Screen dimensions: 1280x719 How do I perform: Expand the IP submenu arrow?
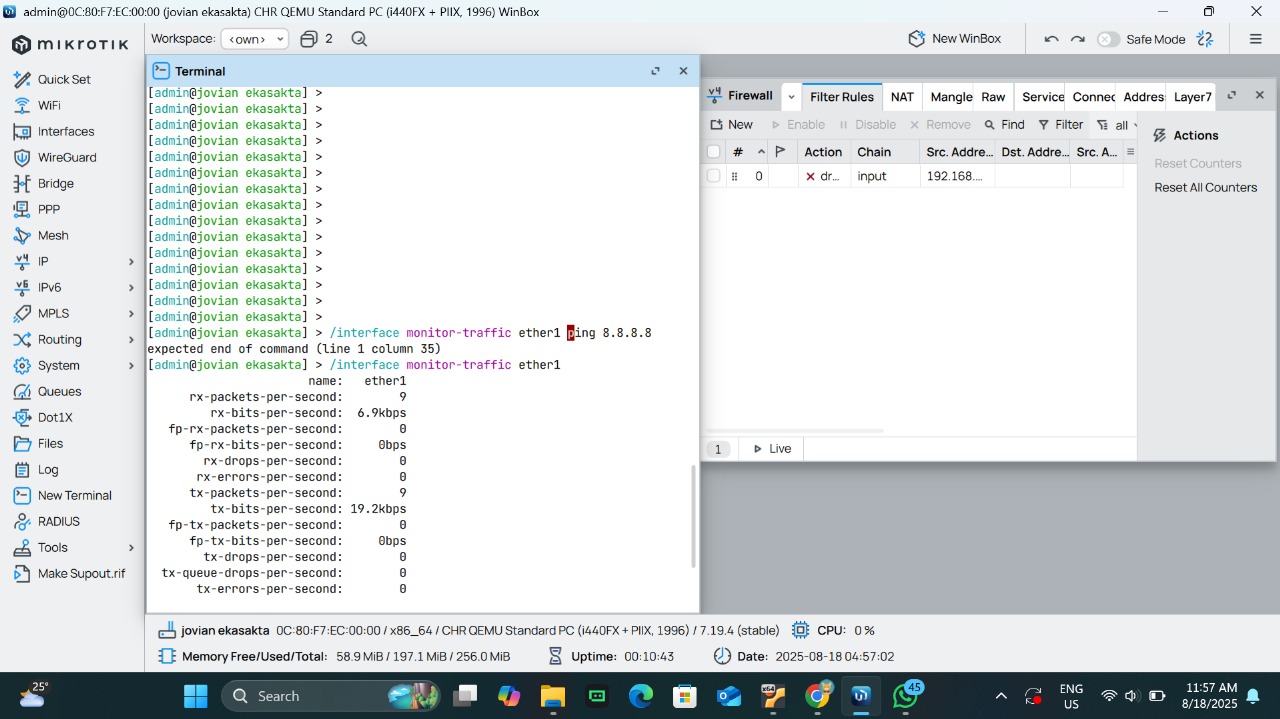click(x=131, y=261)
